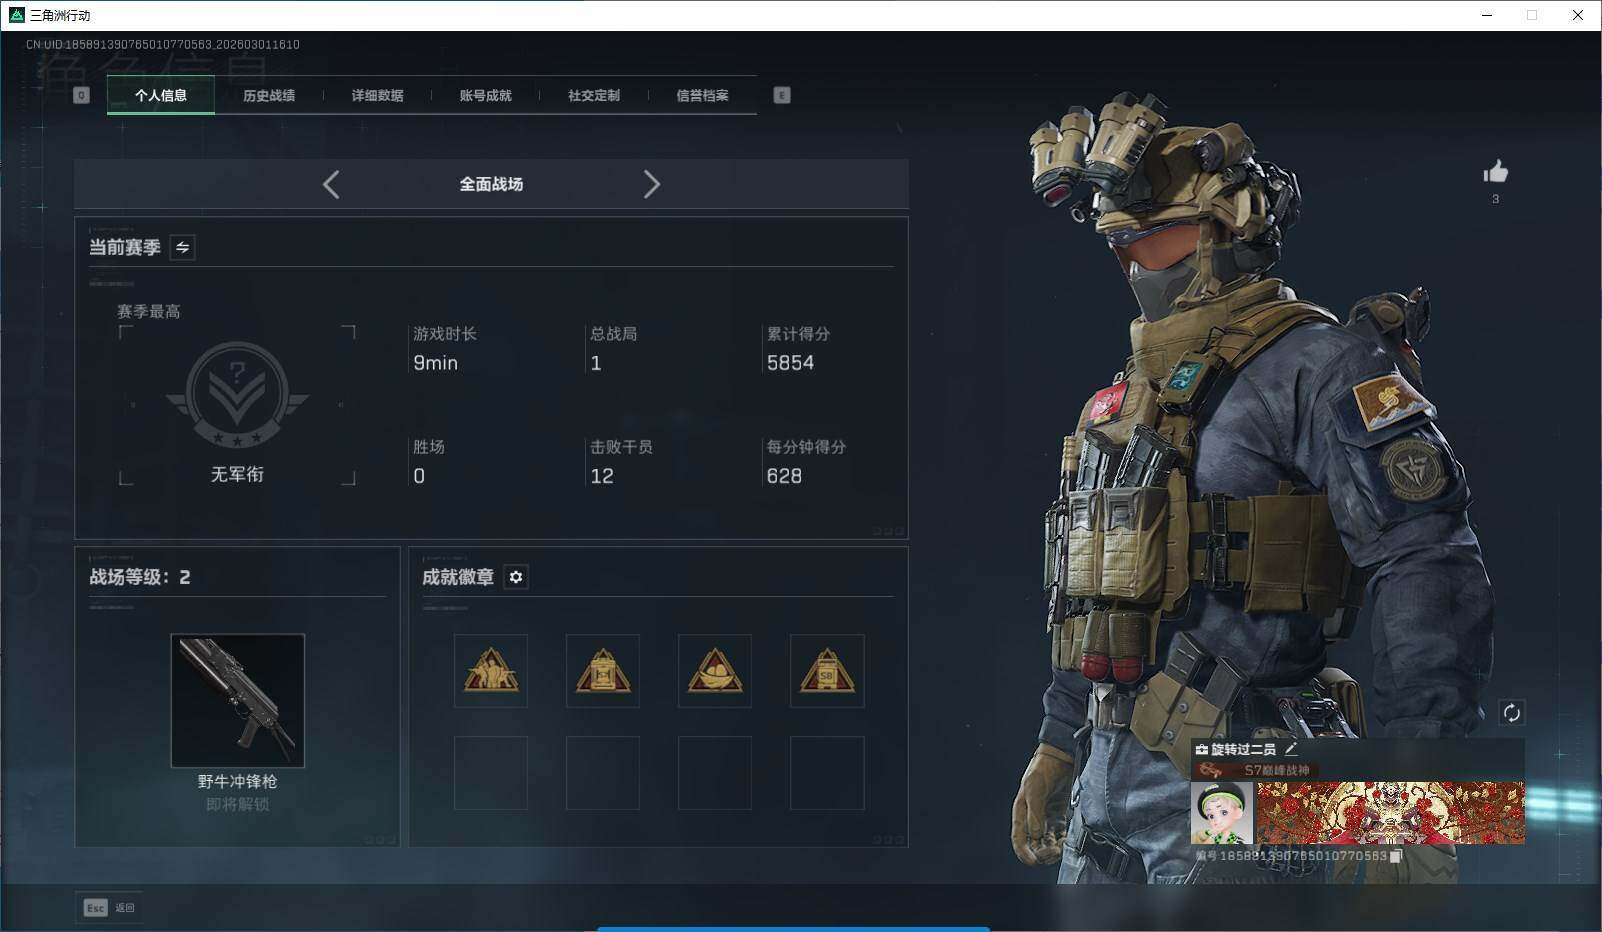
Task: Click the season swap icon next to 当前赛季
Action: point(183,247)
